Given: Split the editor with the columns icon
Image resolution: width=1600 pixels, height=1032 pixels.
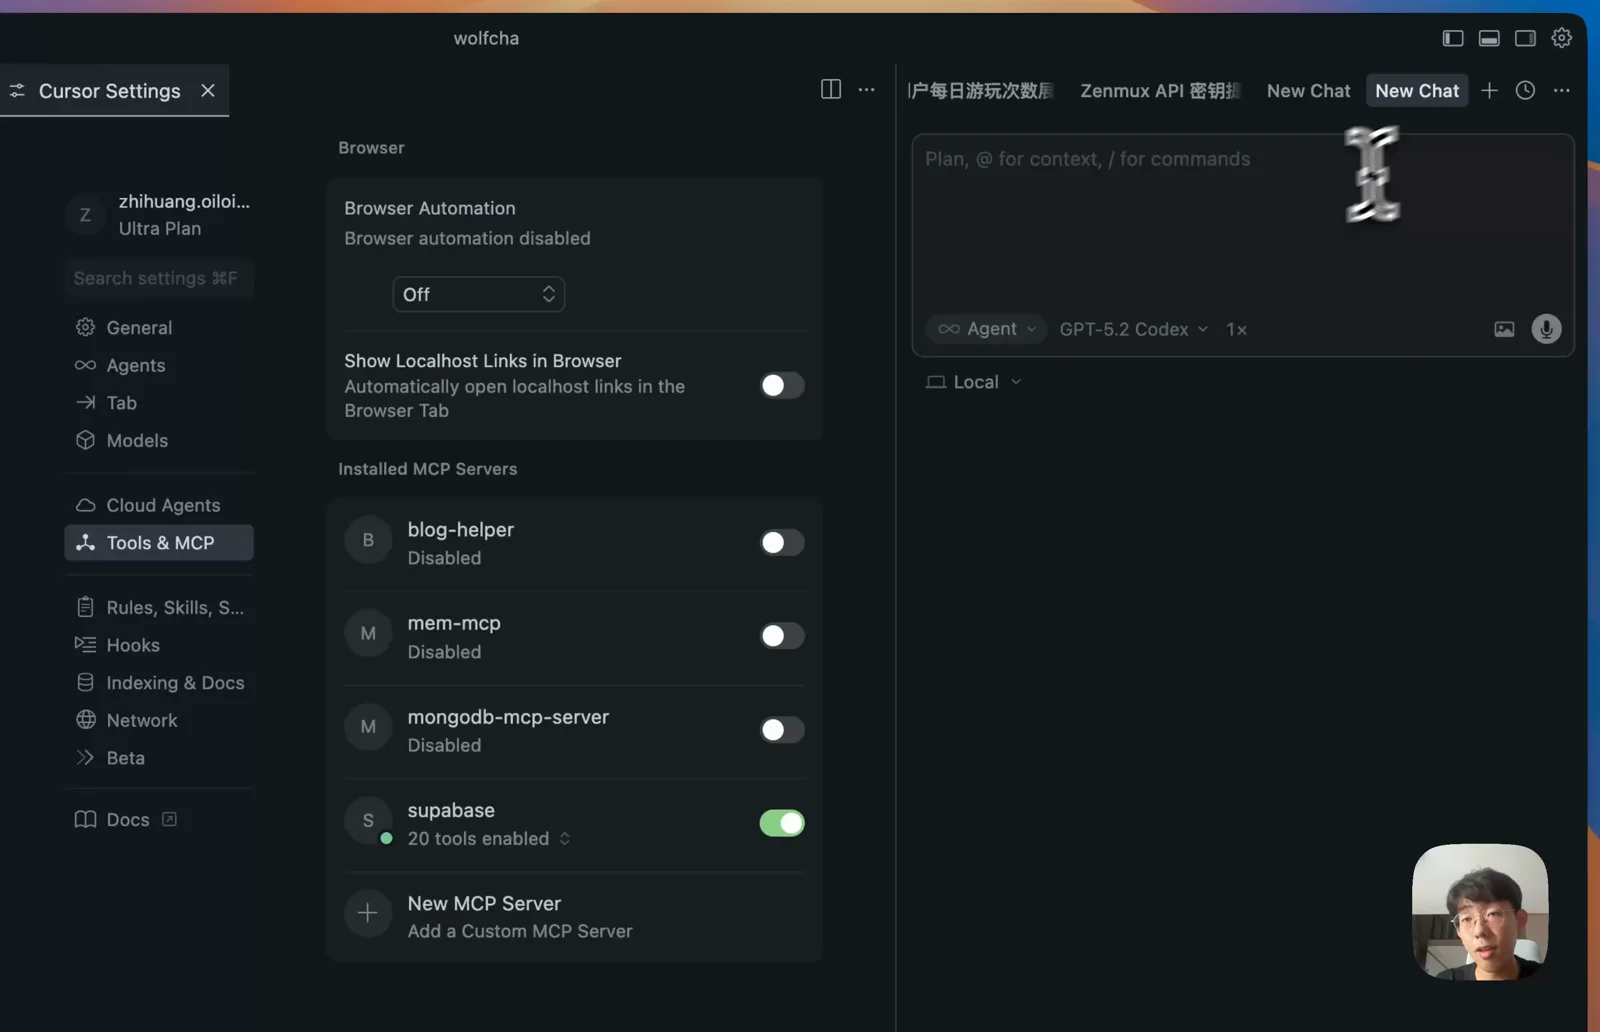Looking at the screenshot, I should [x=831, y=89].
